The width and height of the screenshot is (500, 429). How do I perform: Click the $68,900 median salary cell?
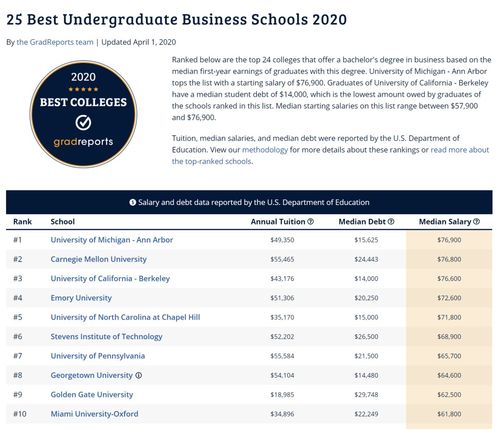pos(449,337)
